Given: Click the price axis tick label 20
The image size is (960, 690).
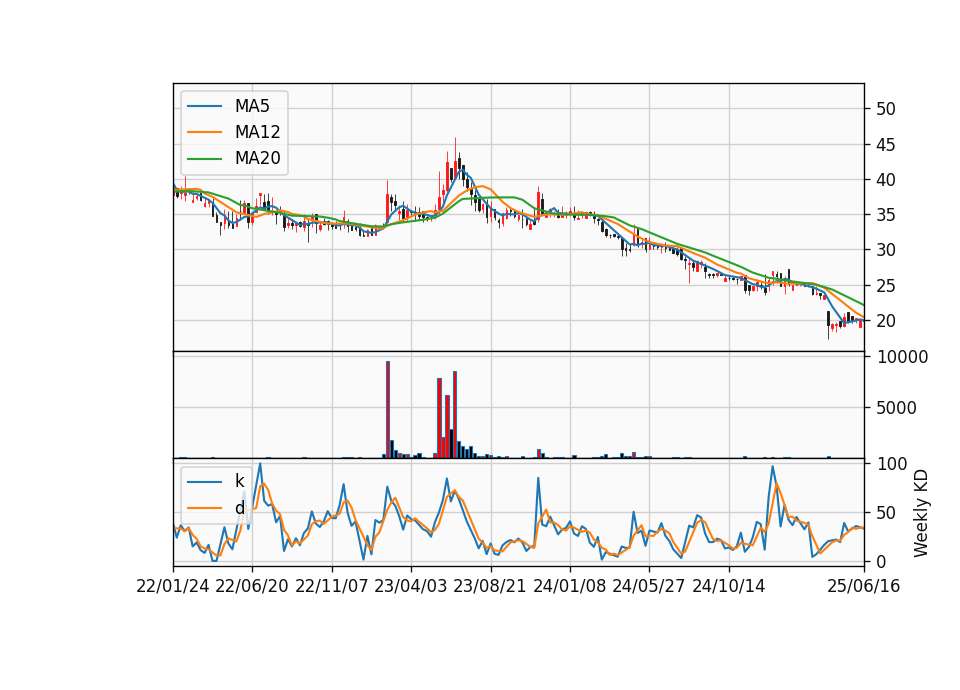Looking at the screenshot, I should 886,321.
